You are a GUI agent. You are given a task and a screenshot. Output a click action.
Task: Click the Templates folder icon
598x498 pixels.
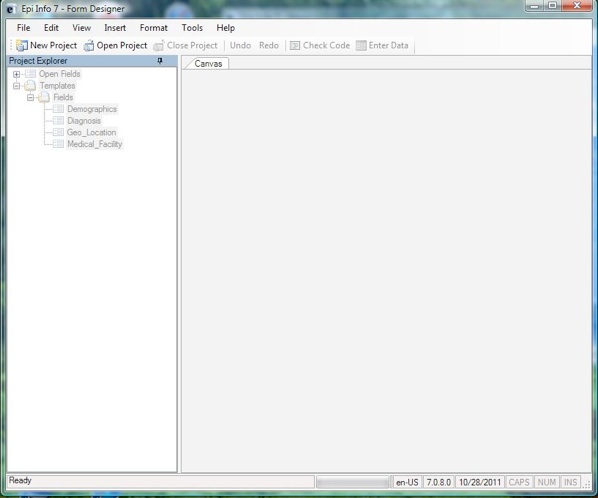(30, 86)
